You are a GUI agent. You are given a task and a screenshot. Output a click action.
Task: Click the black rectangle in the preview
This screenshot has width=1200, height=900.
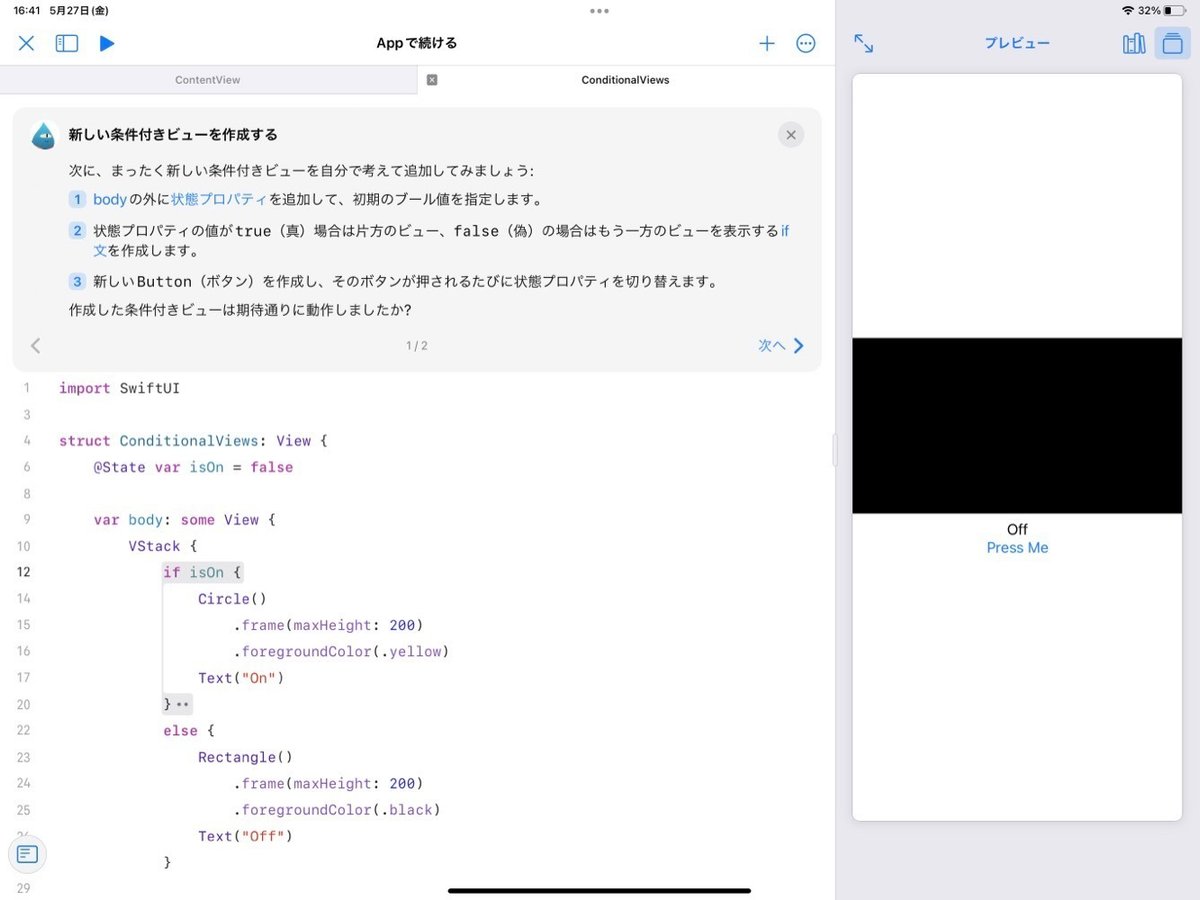tap(1017, 426)
